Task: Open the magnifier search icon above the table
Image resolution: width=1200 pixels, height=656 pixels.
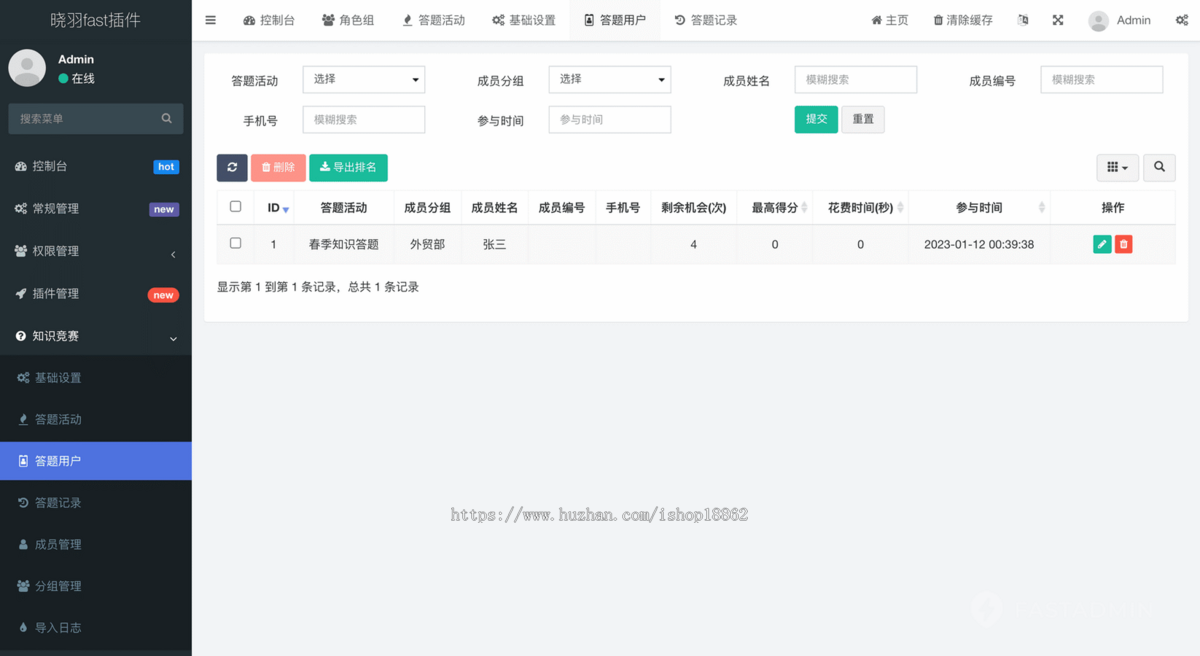Action: [1158, 167]
